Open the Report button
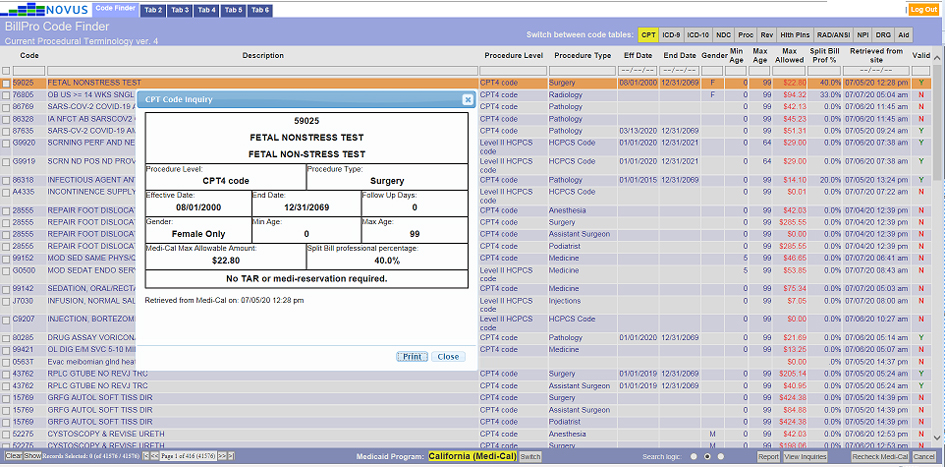Viewport: 945px width, 467px height. point(768,457)
